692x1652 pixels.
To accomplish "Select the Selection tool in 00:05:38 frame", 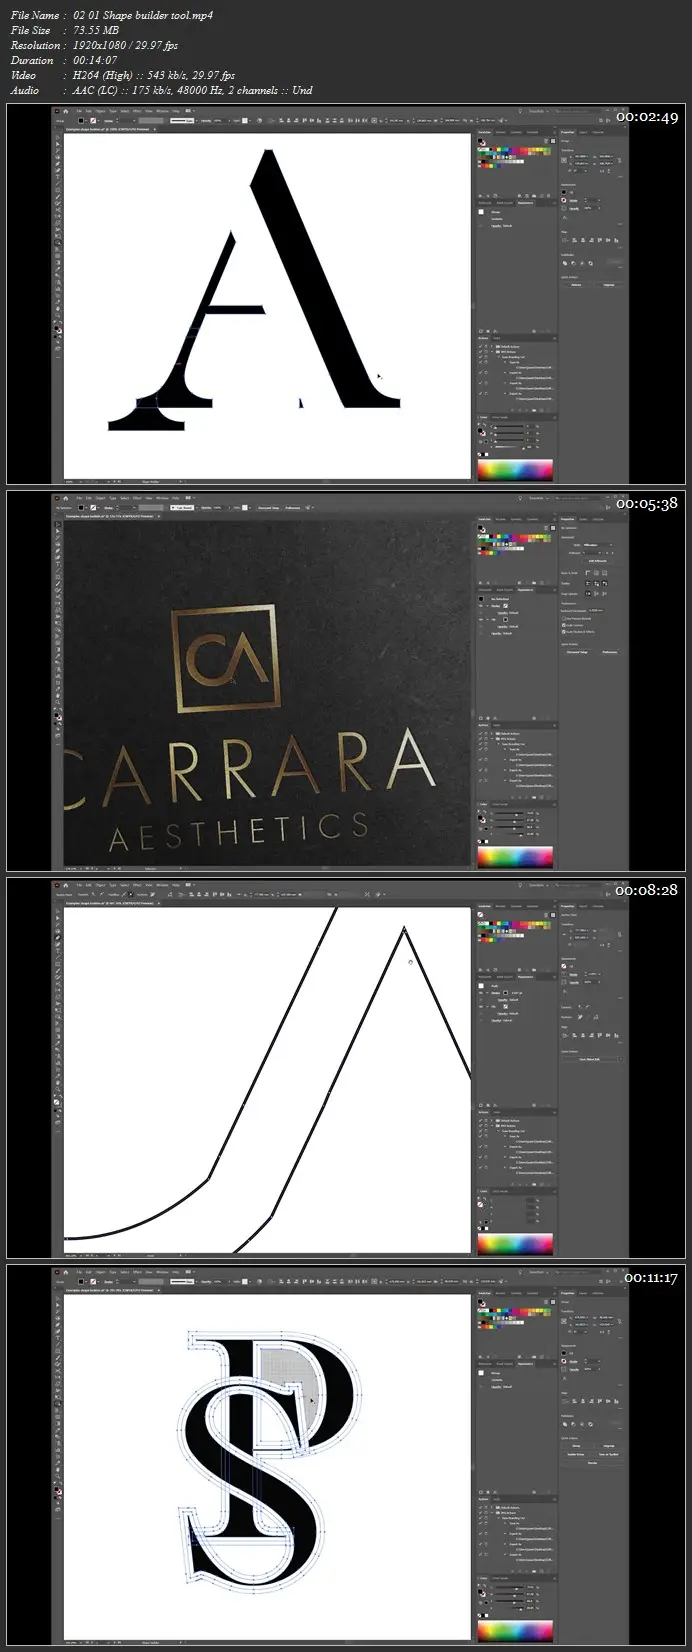I will coord(58,524).
